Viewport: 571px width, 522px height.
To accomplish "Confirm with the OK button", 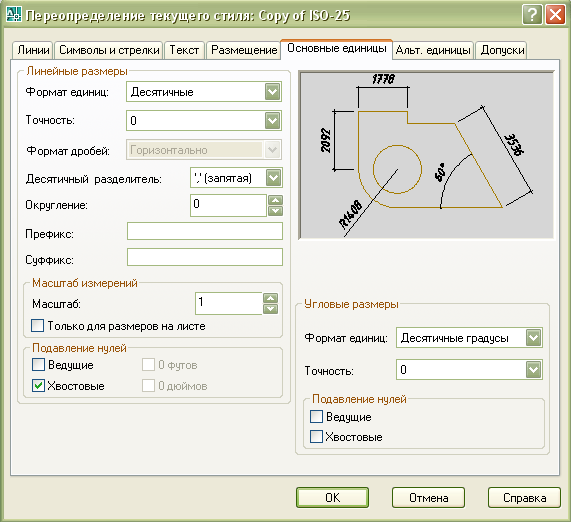I will tap(332, 498).
